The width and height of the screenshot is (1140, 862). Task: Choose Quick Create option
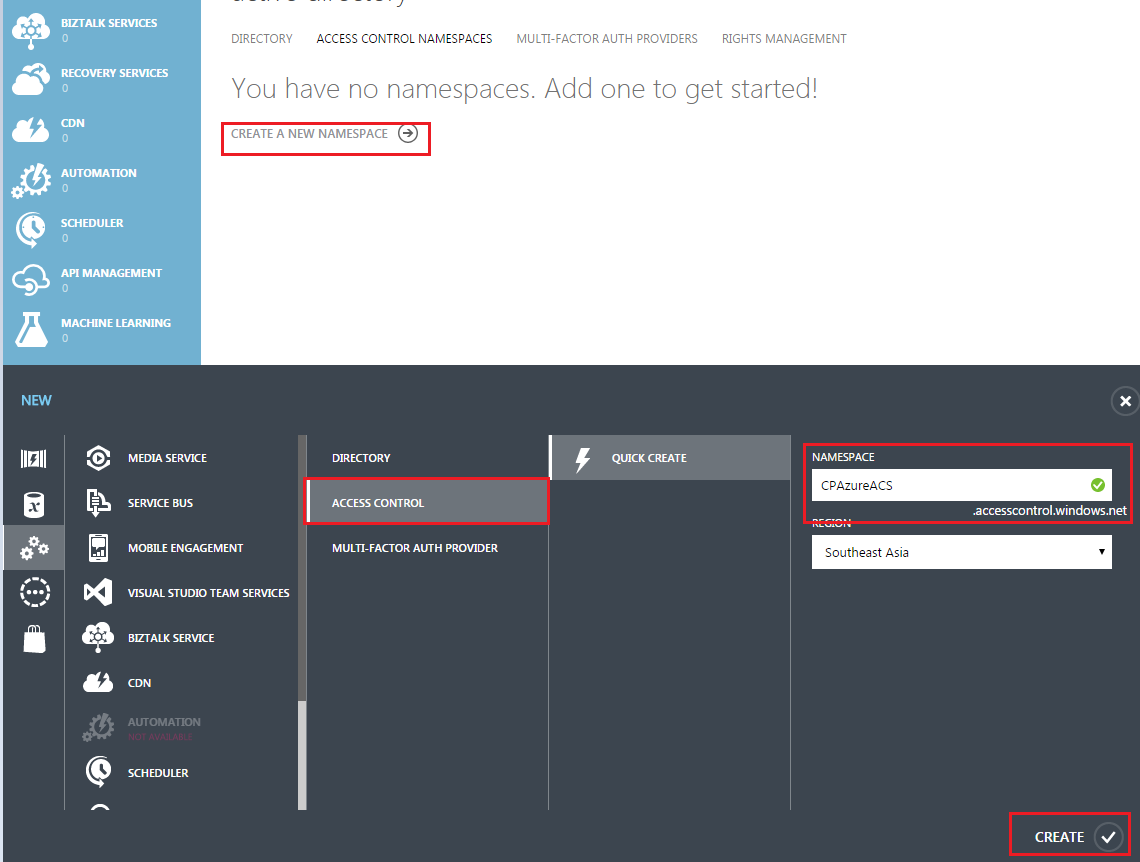[x=670, y=458]
